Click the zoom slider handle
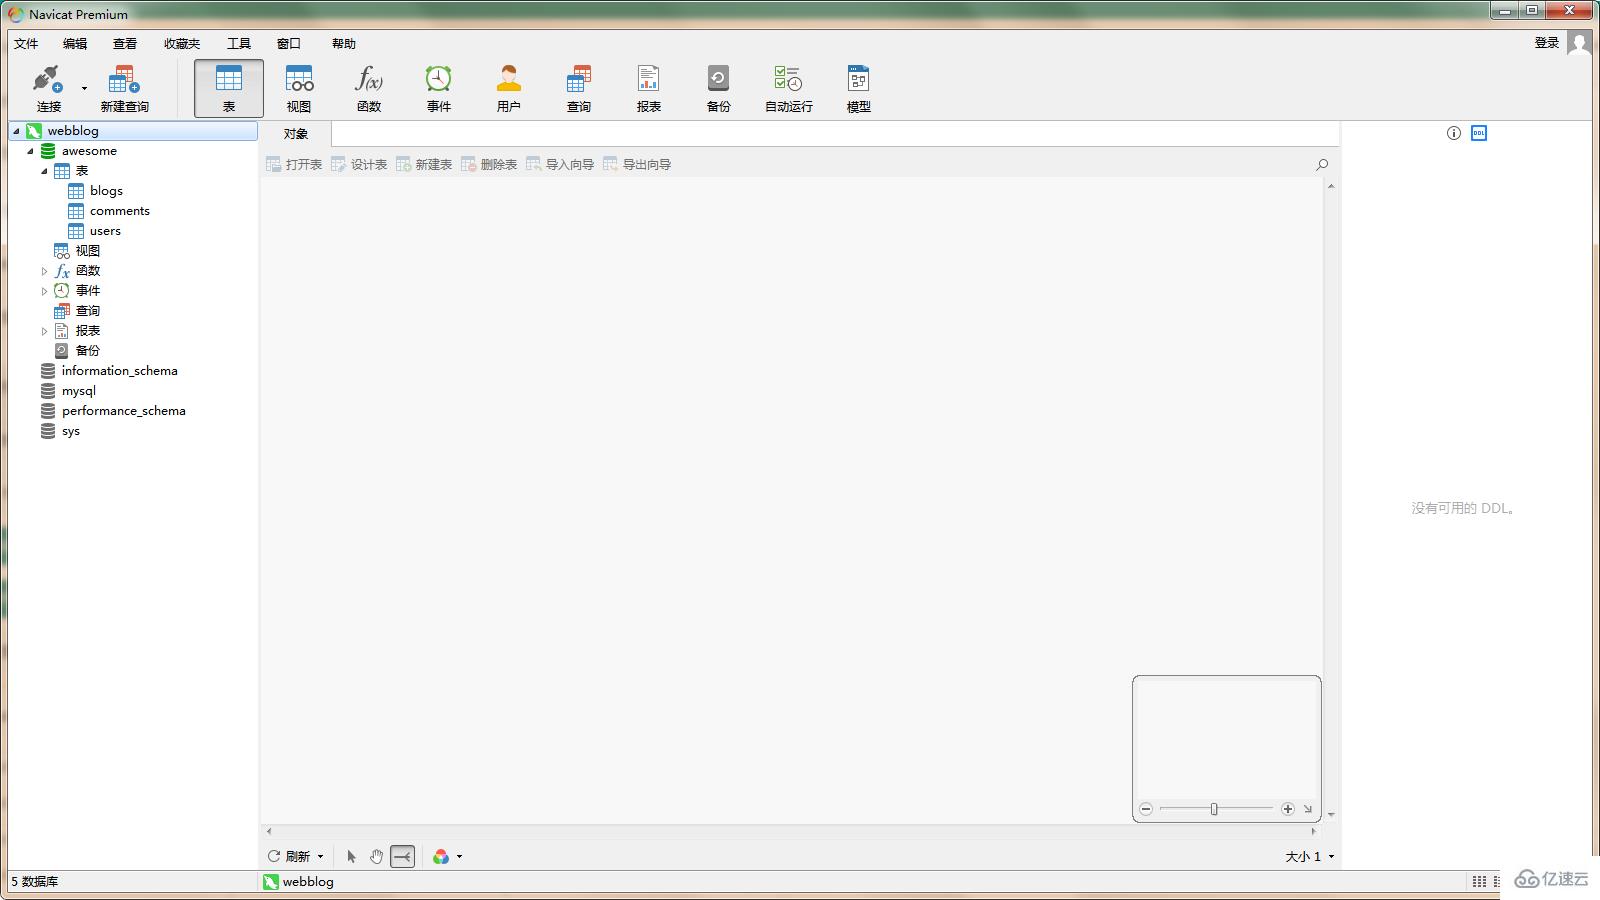1600x900 pixels. point(1214,809)
